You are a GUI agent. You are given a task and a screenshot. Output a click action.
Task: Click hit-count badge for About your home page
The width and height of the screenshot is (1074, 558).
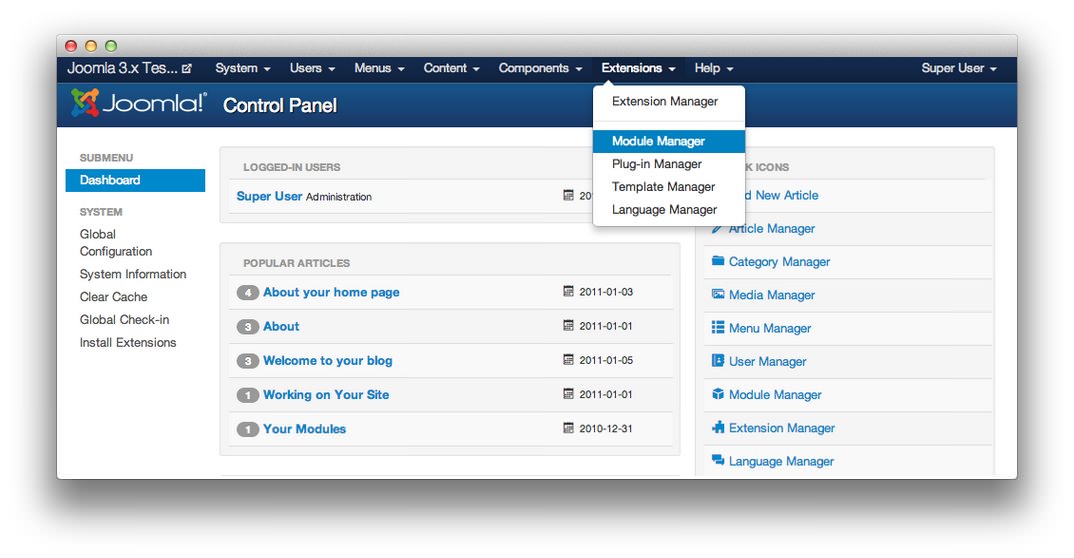click(248, 293)
